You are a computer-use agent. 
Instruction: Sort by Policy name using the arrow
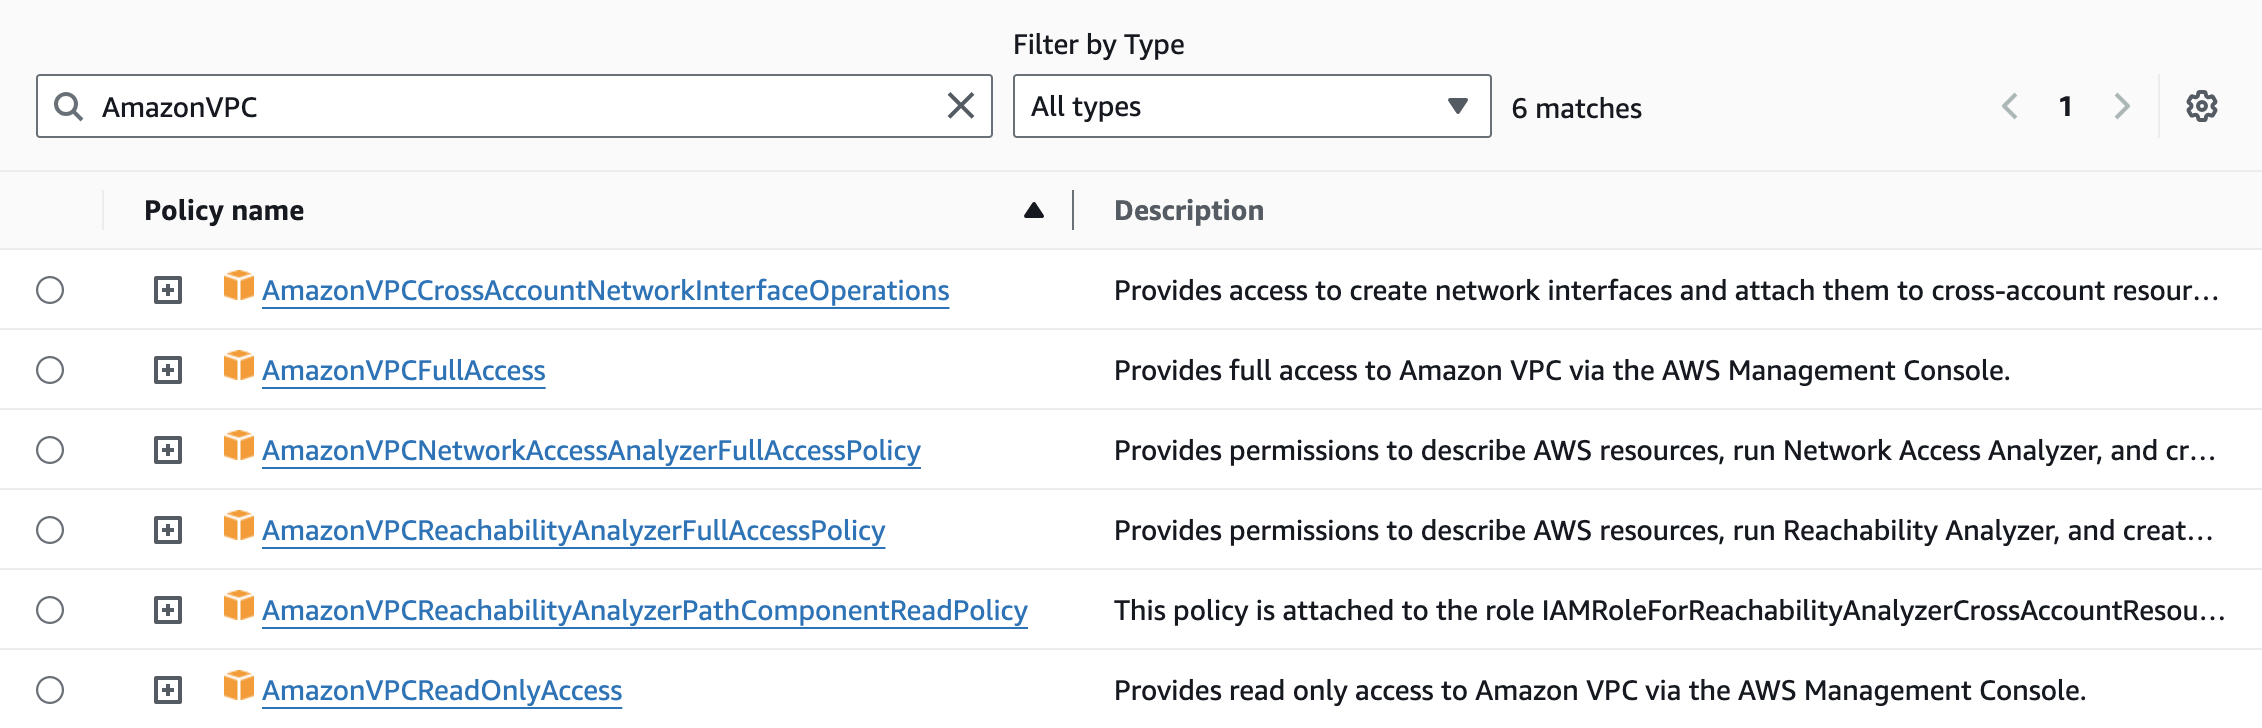1034,210
